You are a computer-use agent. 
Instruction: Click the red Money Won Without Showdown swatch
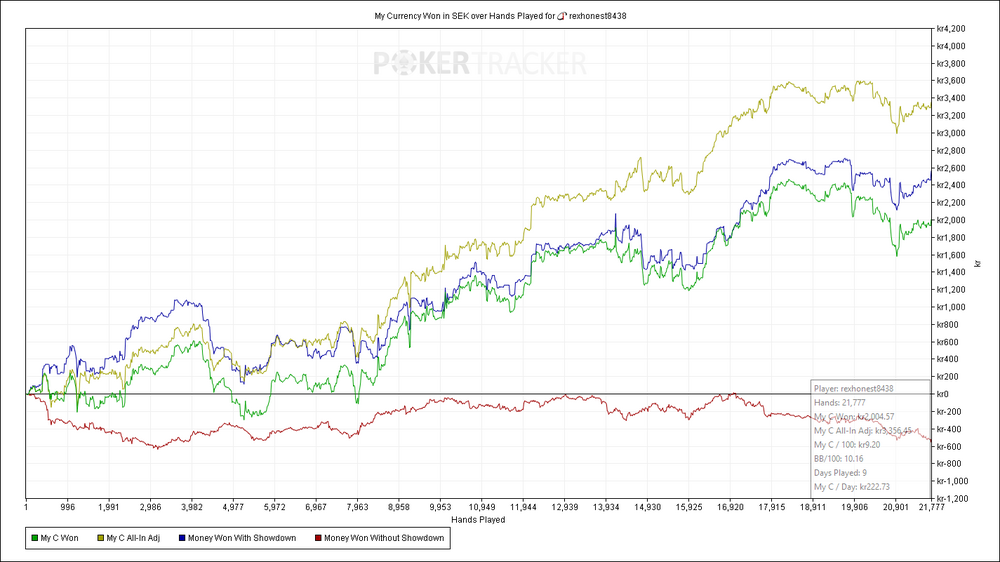click(318, 538)
